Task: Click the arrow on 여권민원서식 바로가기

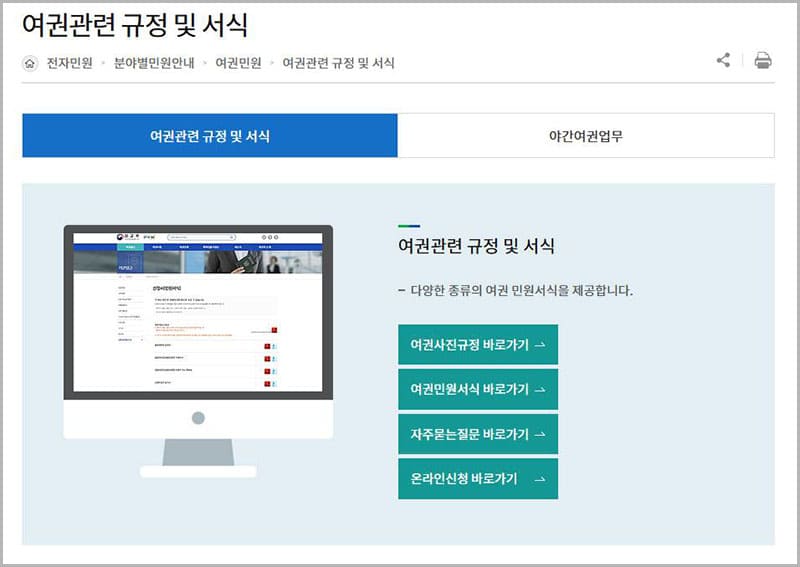Action: pyautogui.click(x=540, y=390)
